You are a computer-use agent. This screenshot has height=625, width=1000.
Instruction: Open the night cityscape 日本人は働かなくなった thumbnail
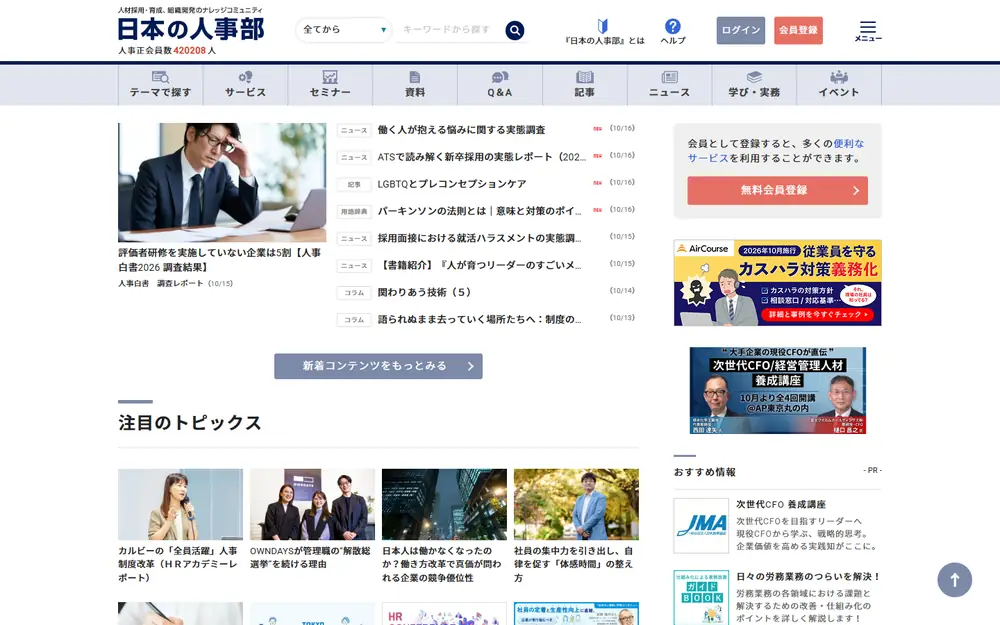[445, 504]
